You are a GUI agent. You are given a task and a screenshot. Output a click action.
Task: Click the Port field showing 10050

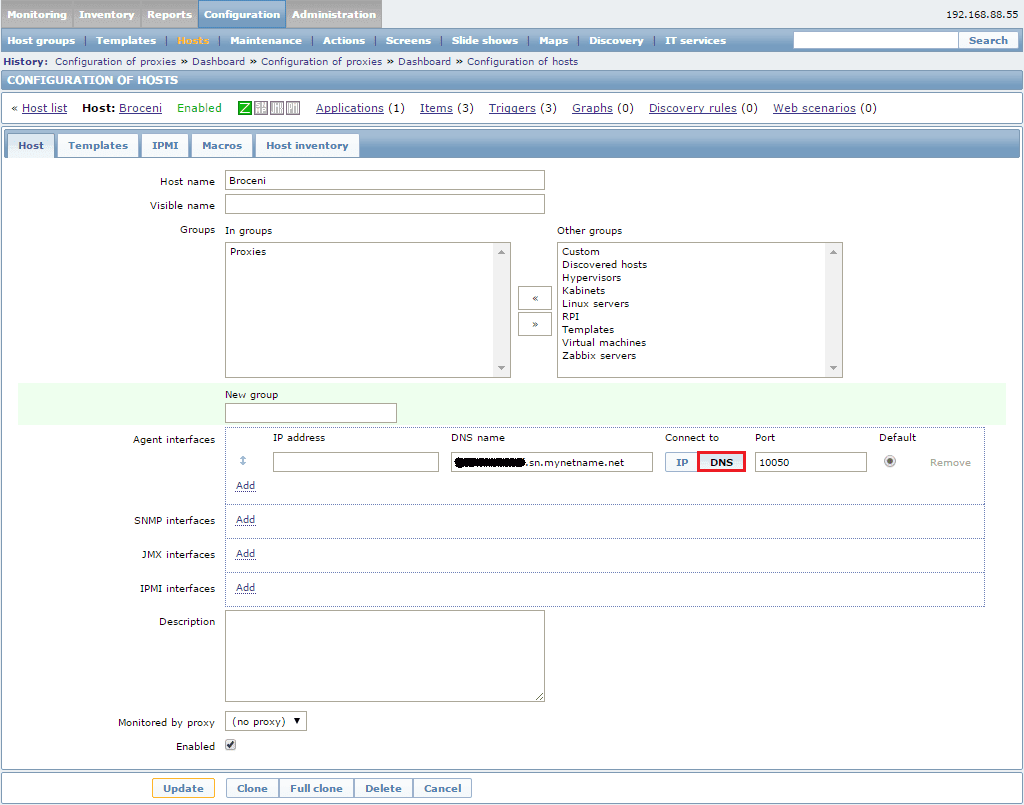pos(810,462)
